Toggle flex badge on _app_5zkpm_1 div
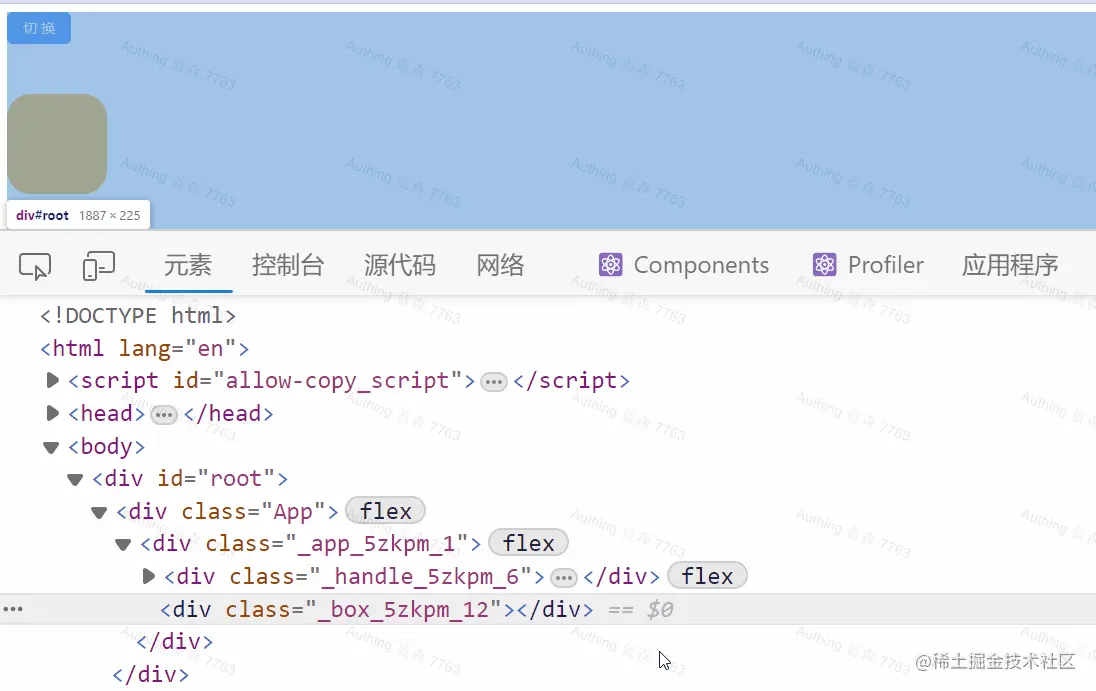1096x691 pixels. coord(528,543)
